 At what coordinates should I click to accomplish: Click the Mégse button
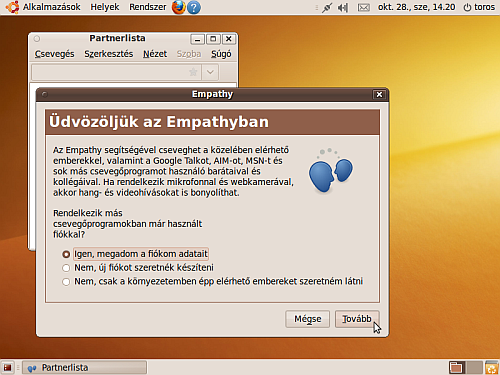click(308, 319)
